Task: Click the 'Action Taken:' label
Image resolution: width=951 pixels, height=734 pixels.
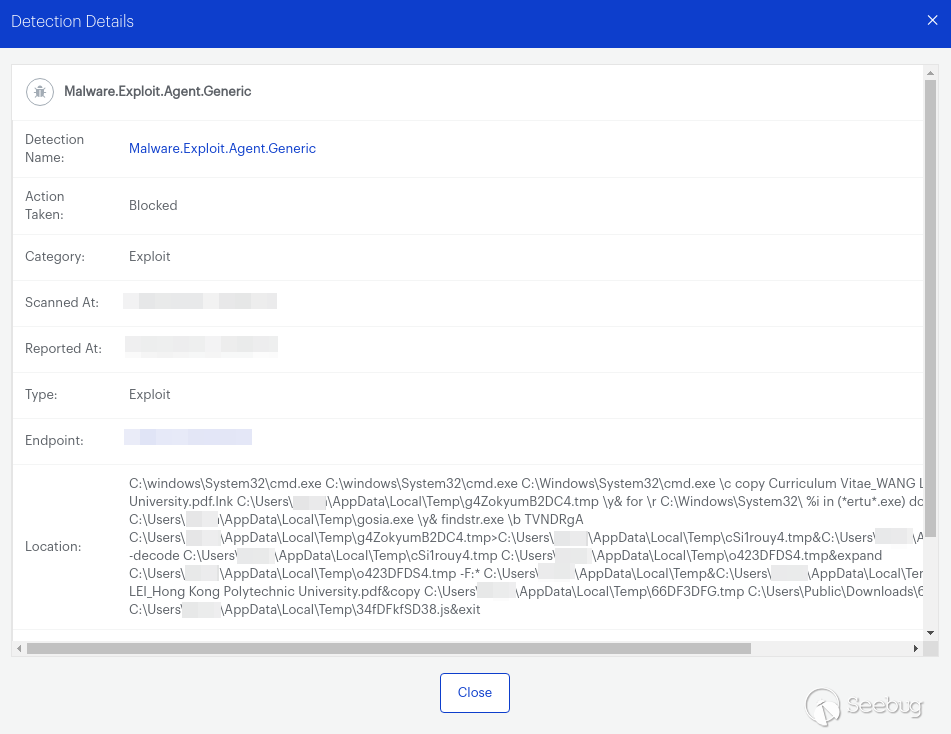Action: 44,206
